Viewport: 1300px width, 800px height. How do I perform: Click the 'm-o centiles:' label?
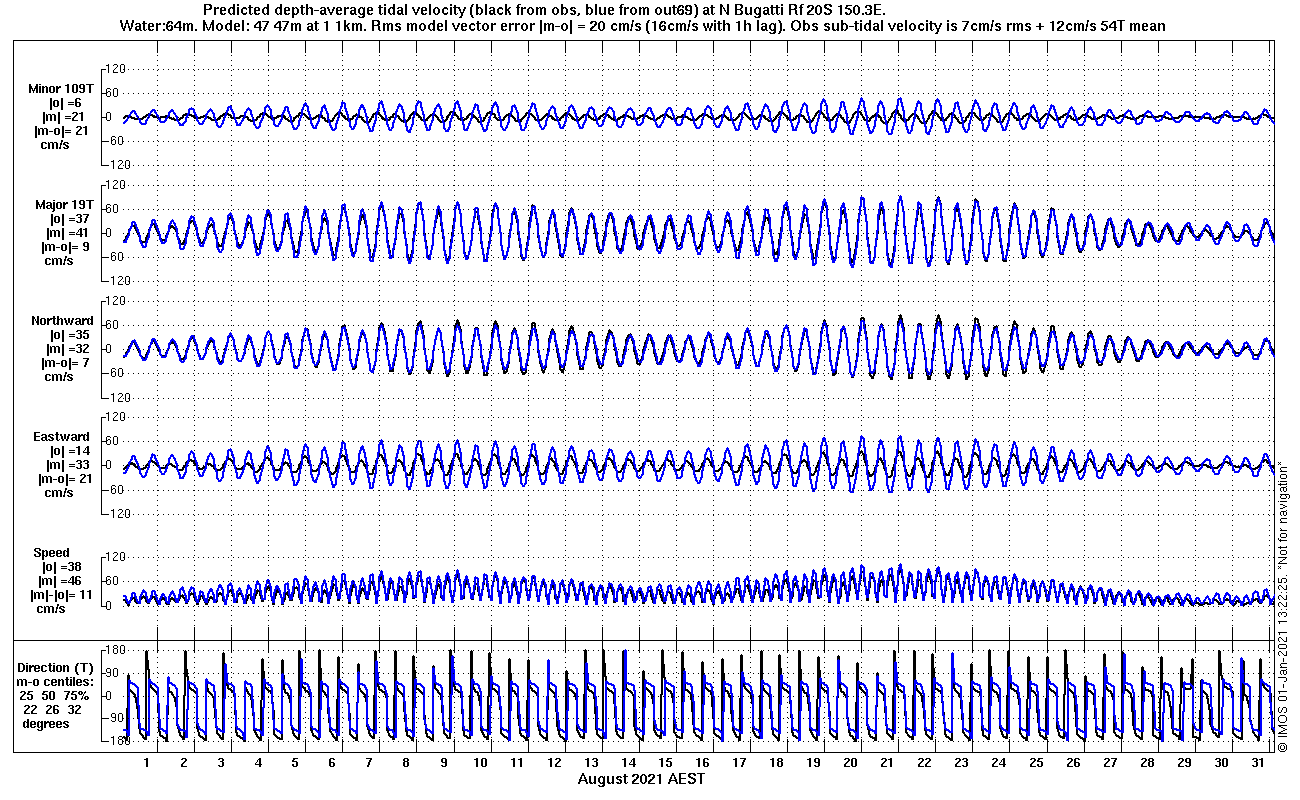pyautogui.click(x=56, y=681)
